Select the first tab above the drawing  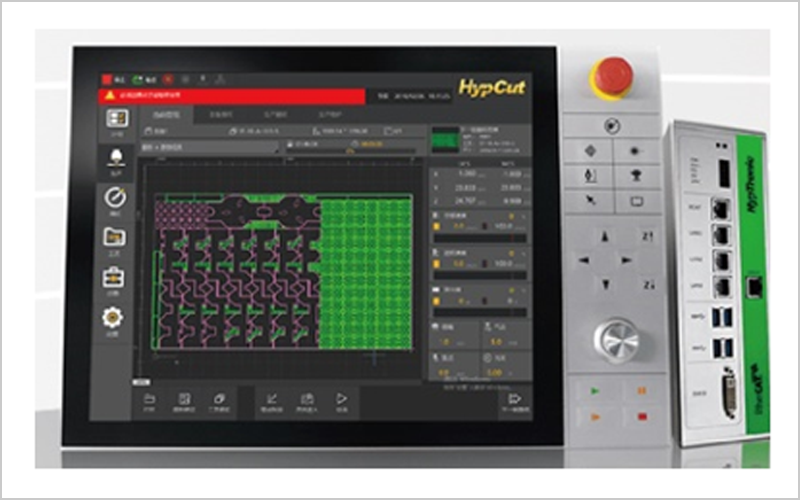[166, 115]
